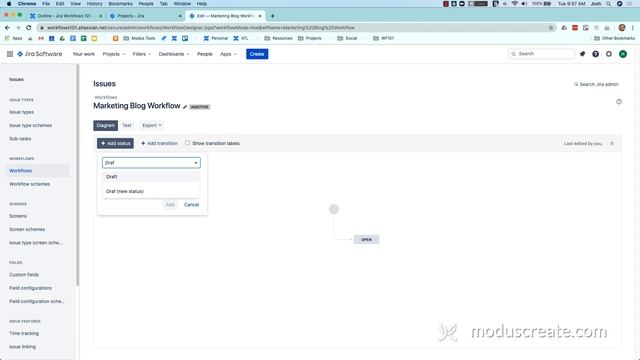Switch to the Diagram tab
The height and width of the screenshot is (360, 640).
105,125
